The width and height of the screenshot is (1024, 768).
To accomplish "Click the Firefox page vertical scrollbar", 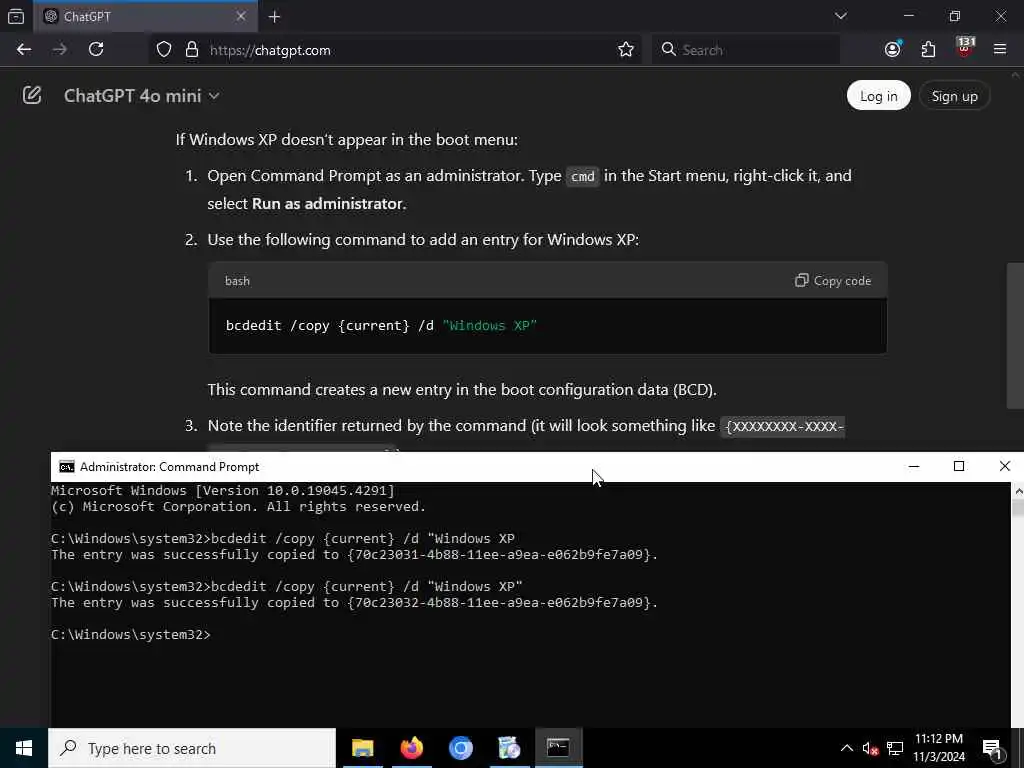I will (x=1015, y=336).
